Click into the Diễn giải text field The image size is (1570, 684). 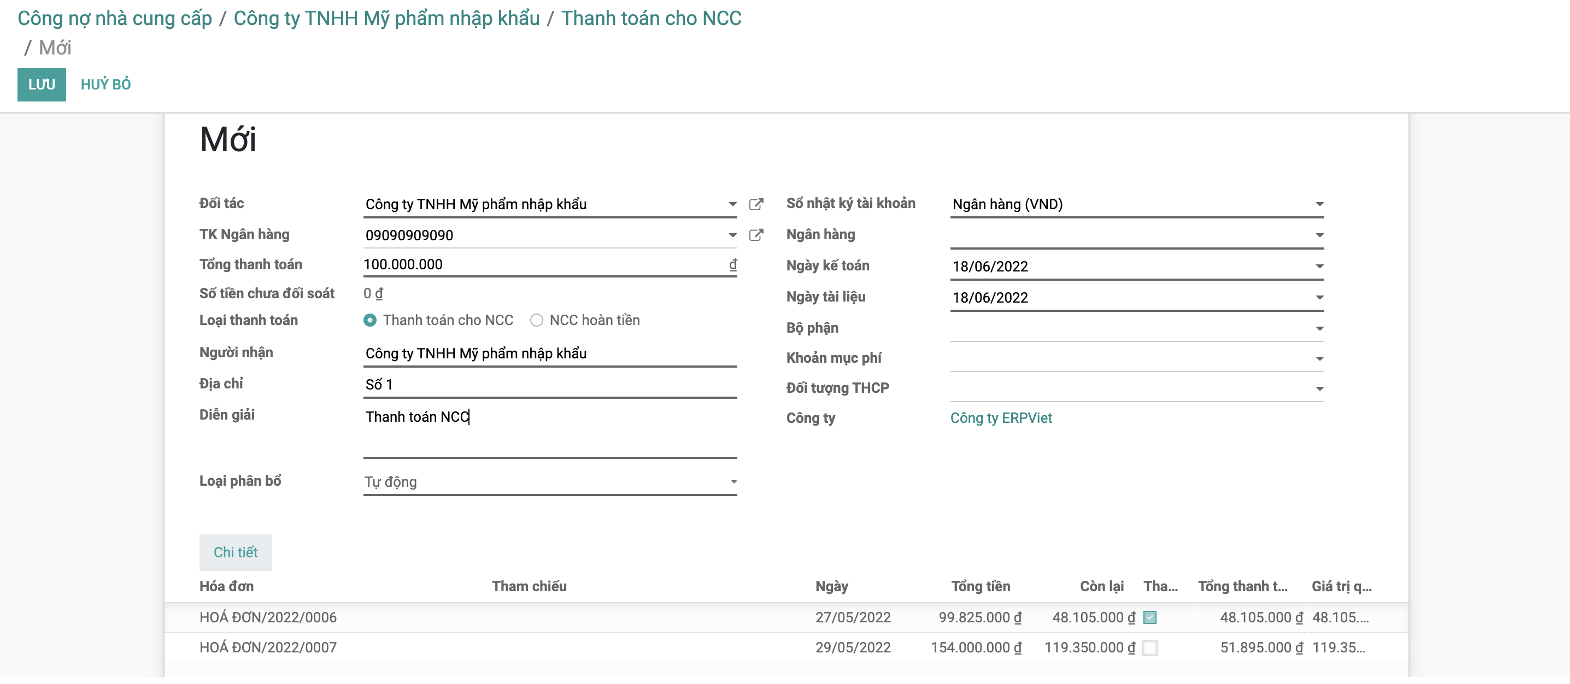coord(550,432)
